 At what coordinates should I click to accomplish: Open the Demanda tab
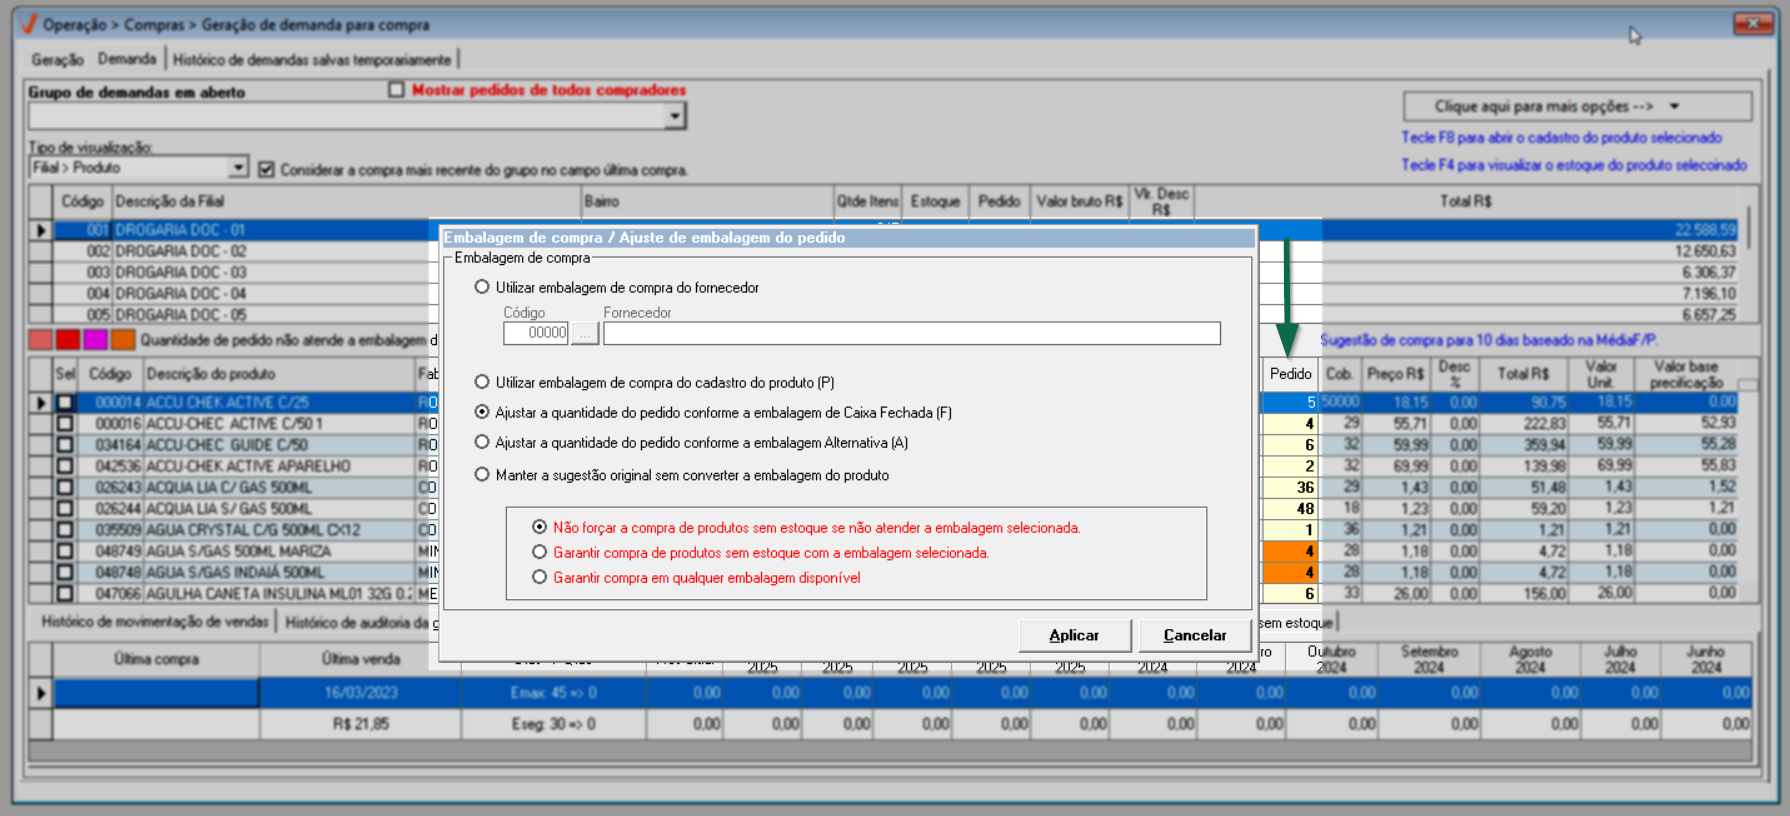point(127,59)
